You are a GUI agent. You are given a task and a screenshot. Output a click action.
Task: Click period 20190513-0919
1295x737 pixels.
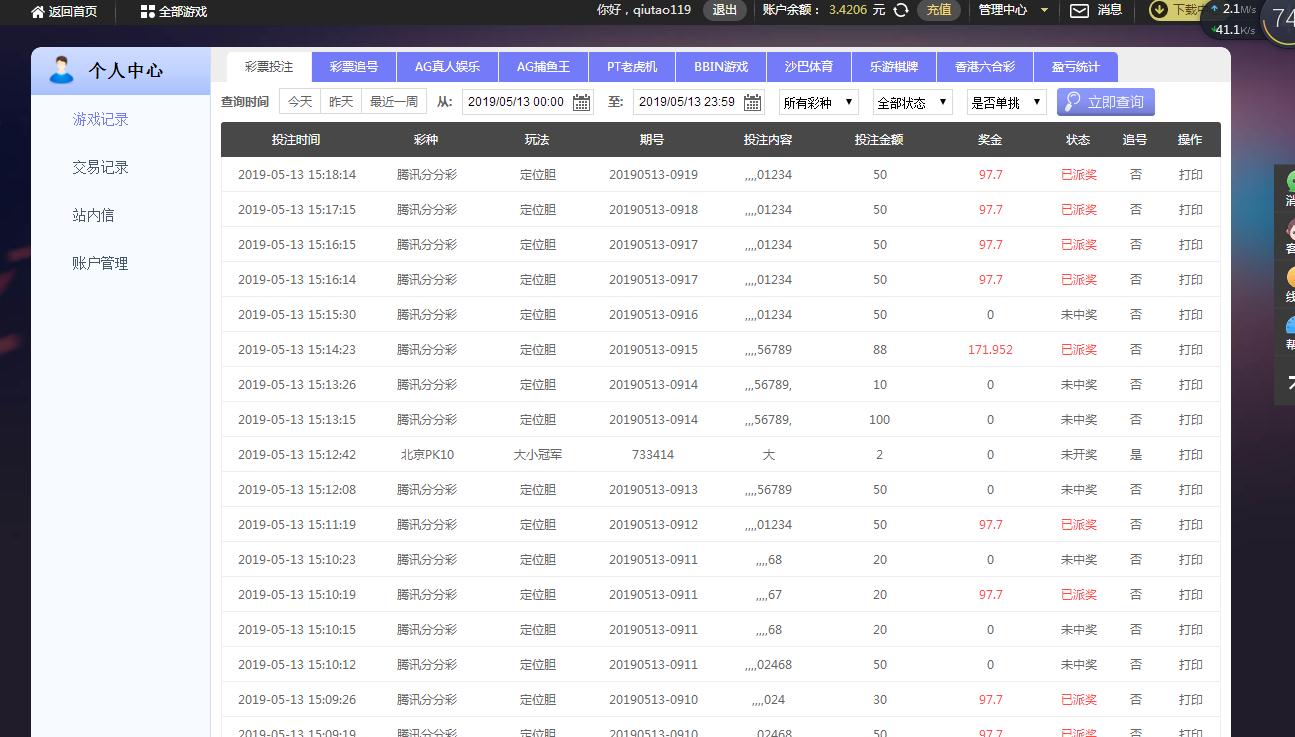point(653,175)
